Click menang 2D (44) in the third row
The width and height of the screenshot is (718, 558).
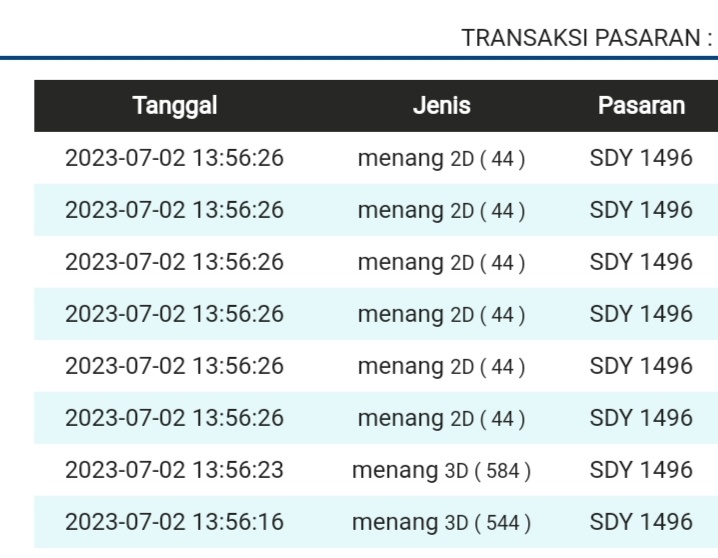[x=441, y=262]
